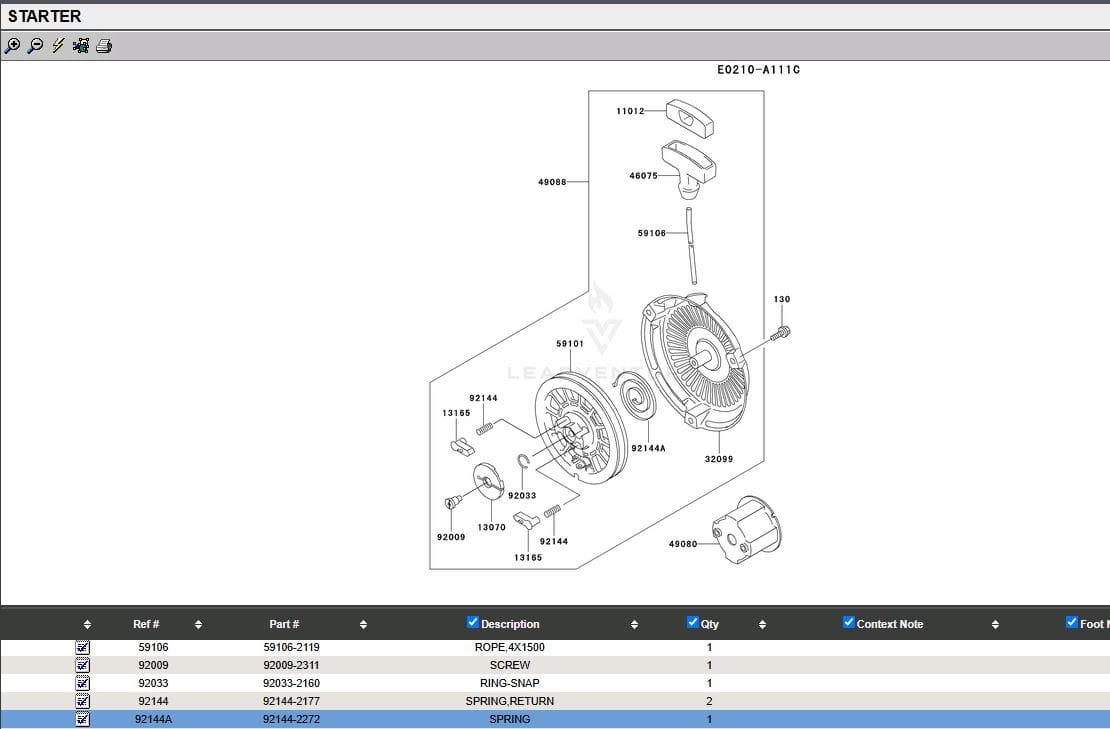Sort table using Part # sort arrows
The height and width of the screenshot is (729, 1110).
pyautogui.click(x=363, y=625)
